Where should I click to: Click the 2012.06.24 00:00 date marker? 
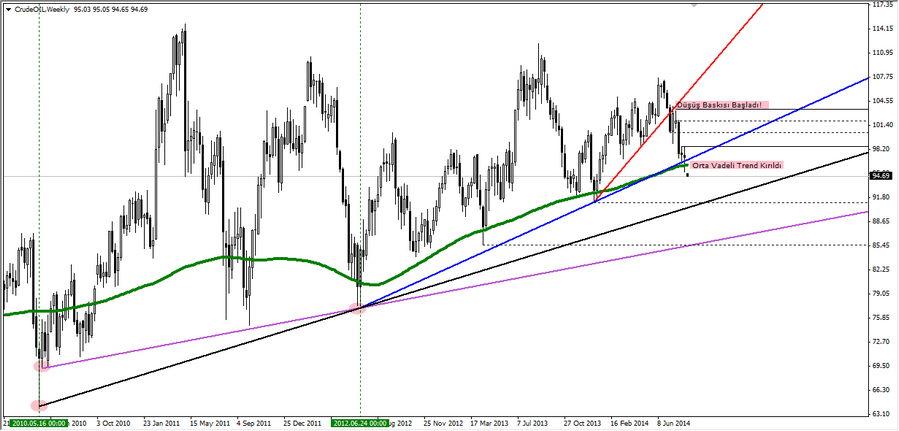358,423
